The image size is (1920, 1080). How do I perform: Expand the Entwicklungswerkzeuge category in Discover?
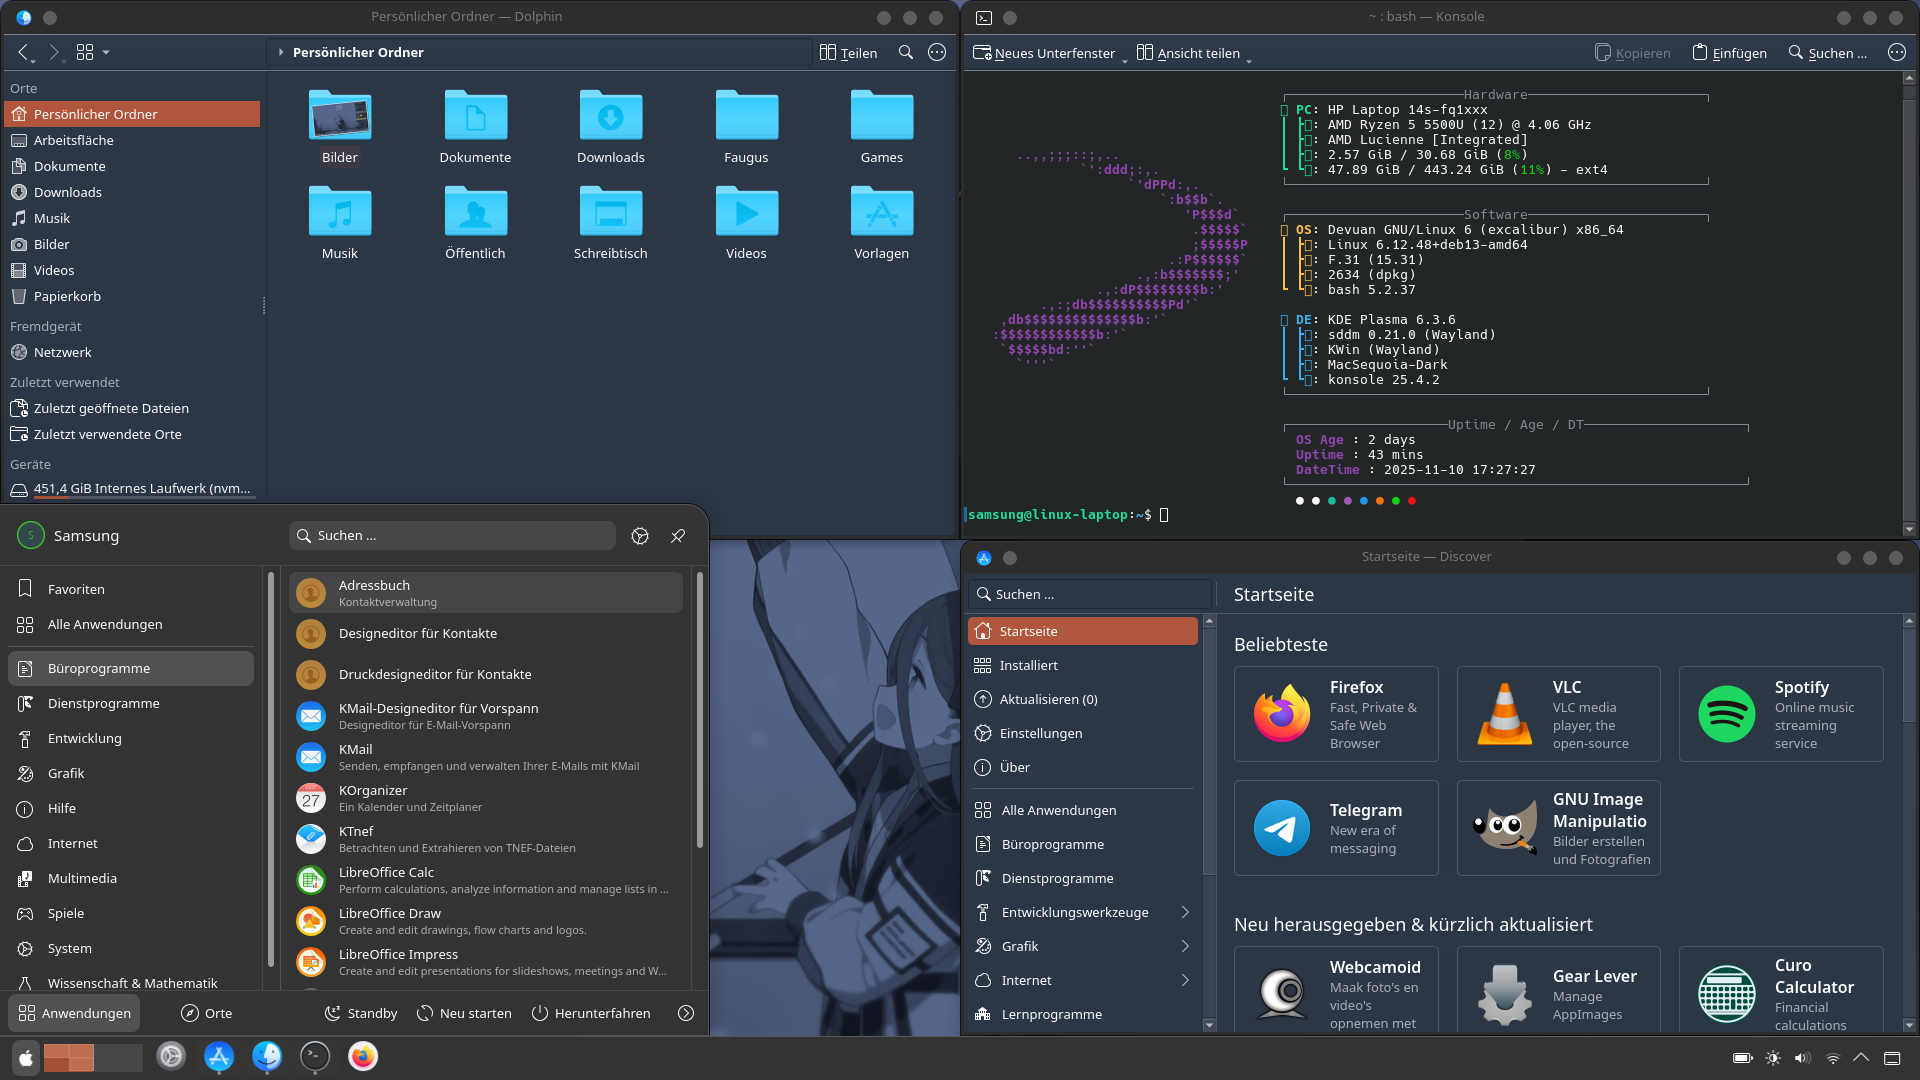1185,912
